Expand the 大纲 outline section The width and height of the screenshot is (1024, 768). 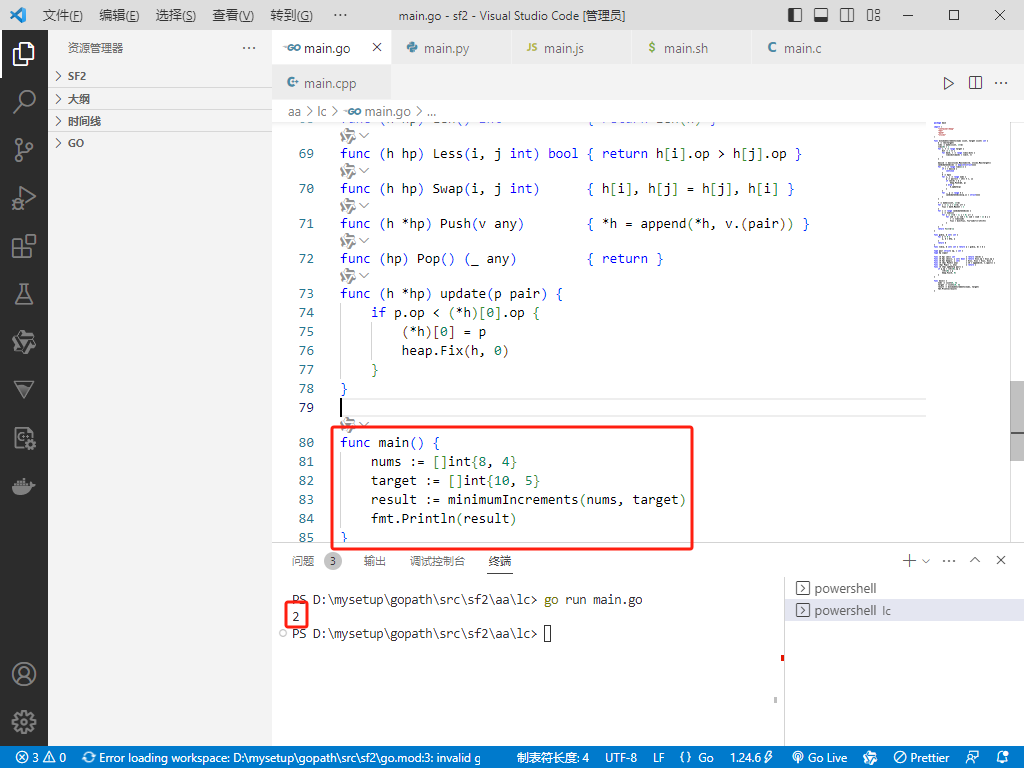161,99
